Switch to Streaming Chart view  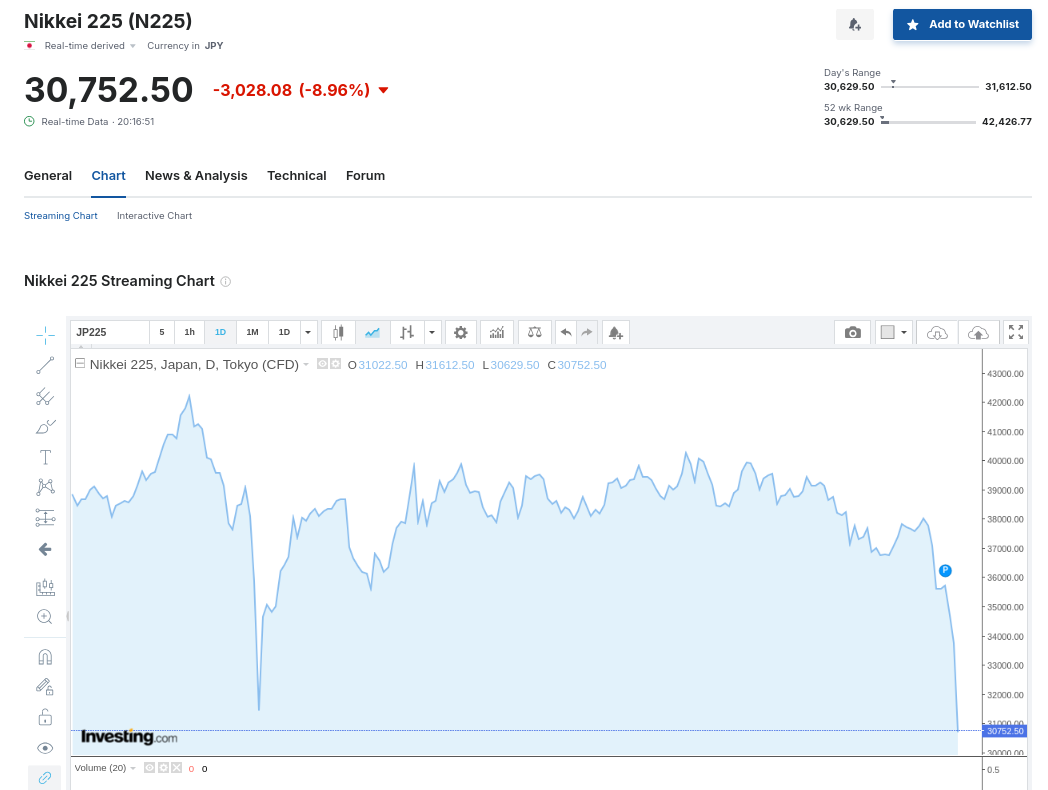coord(61,216)
